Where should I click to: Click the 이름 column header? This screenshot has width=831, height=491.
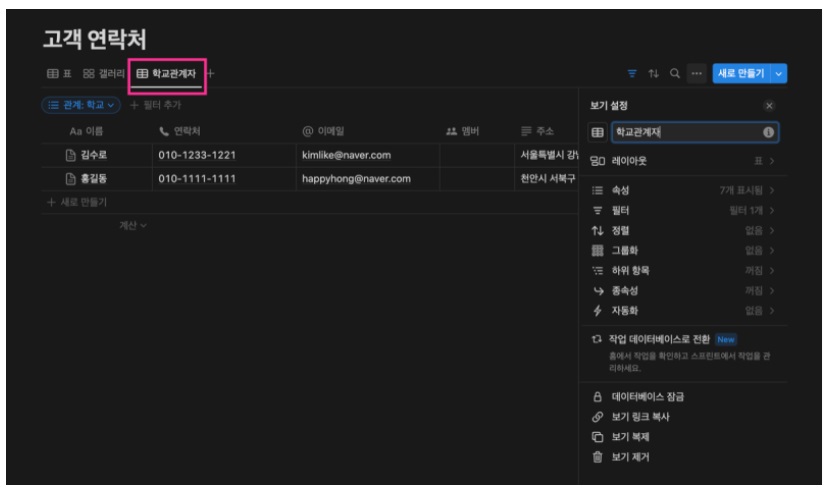[86, 131]
